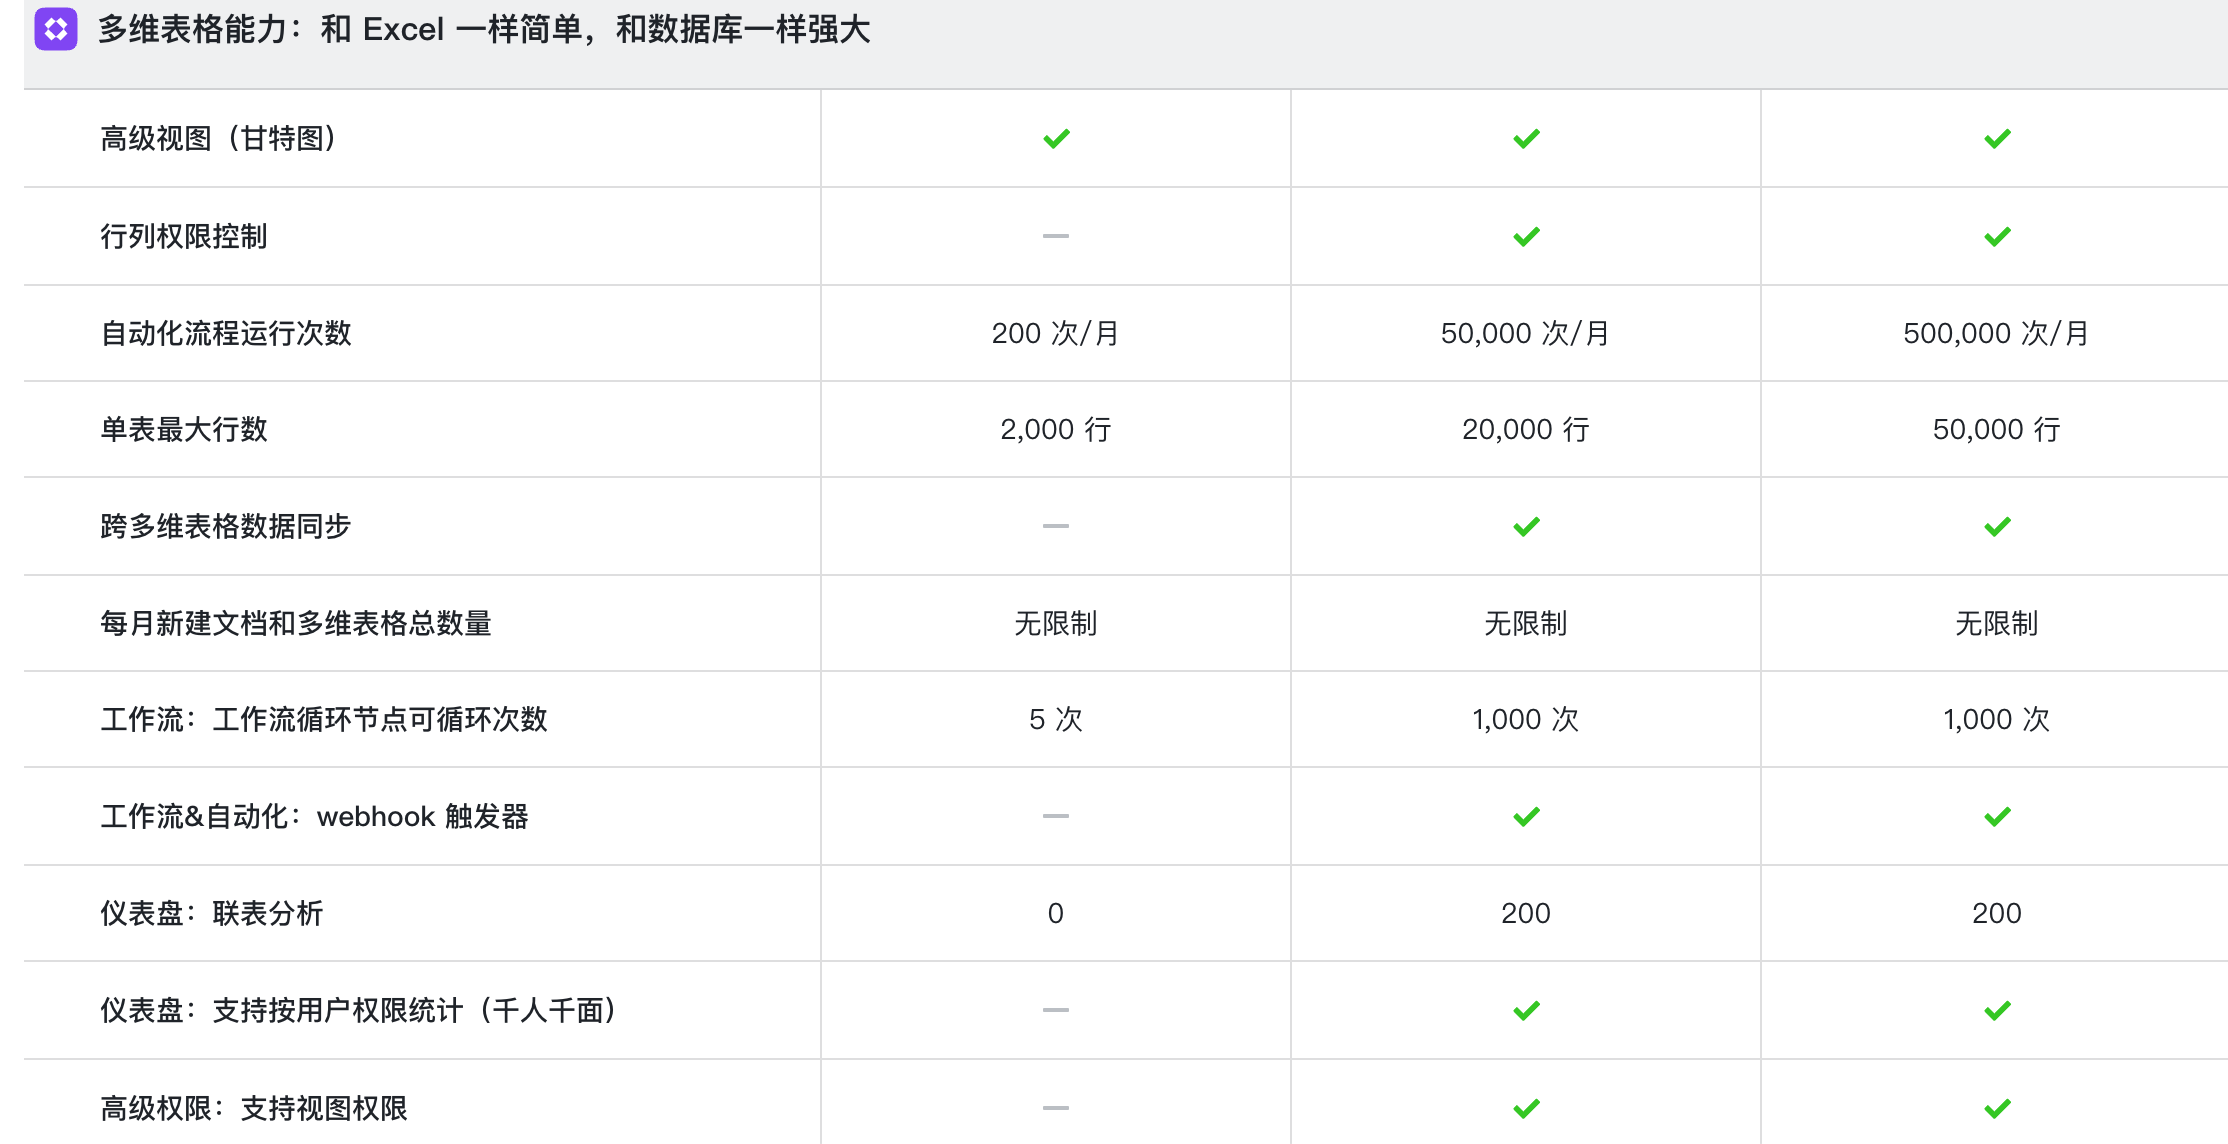Viewport: 2228px width, 1144px height.
Task: Click the '500,000 次/月' automation runs cell
Action: 1996,333
